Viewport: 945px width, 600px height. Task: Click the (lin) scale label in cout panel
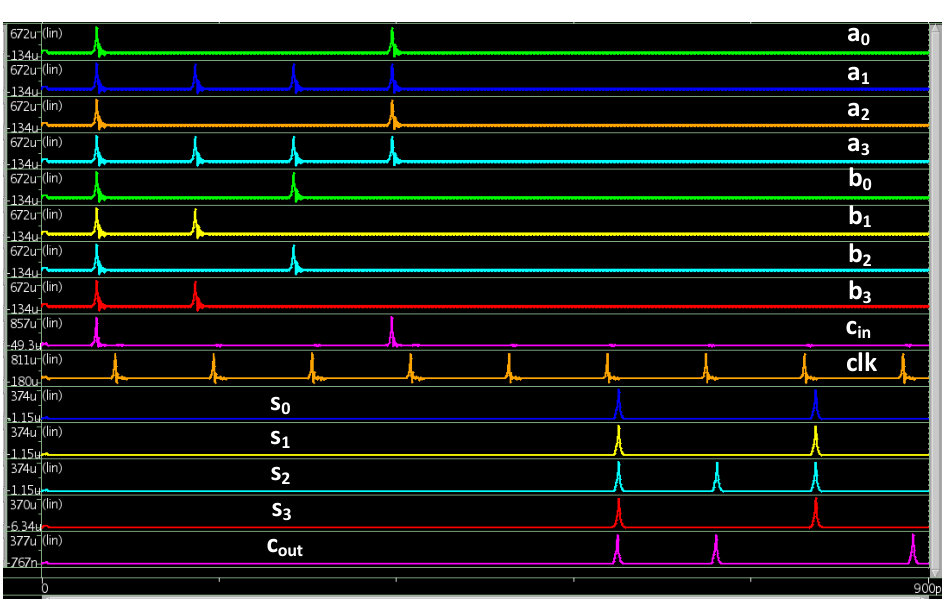click(52, 540)
